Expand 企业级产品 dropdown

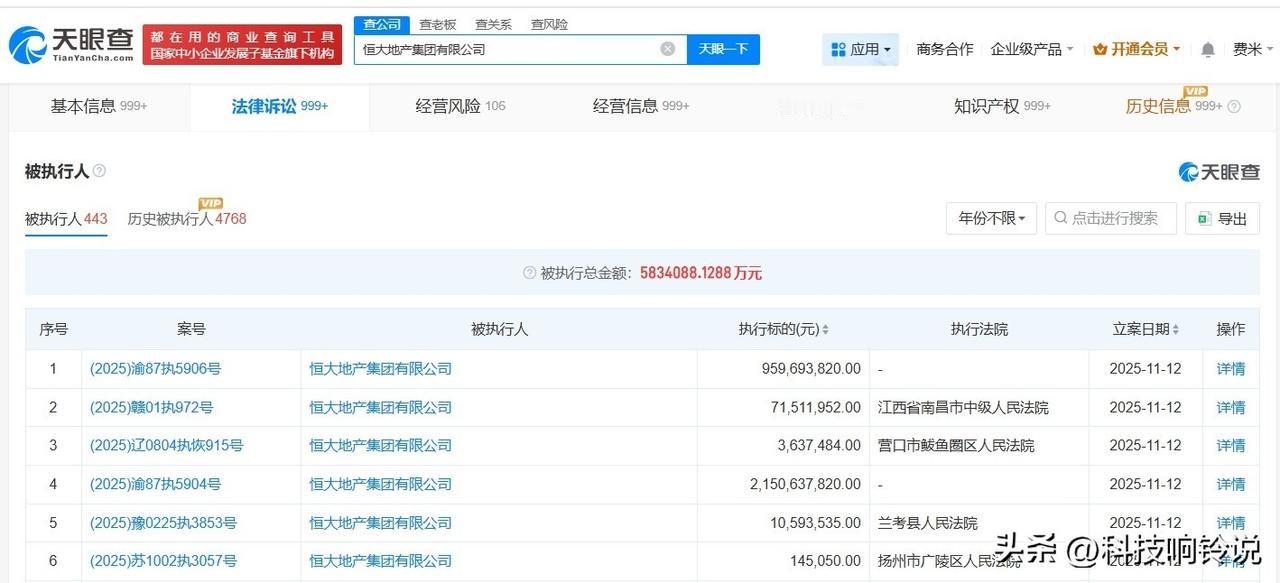click(1031, 49)
